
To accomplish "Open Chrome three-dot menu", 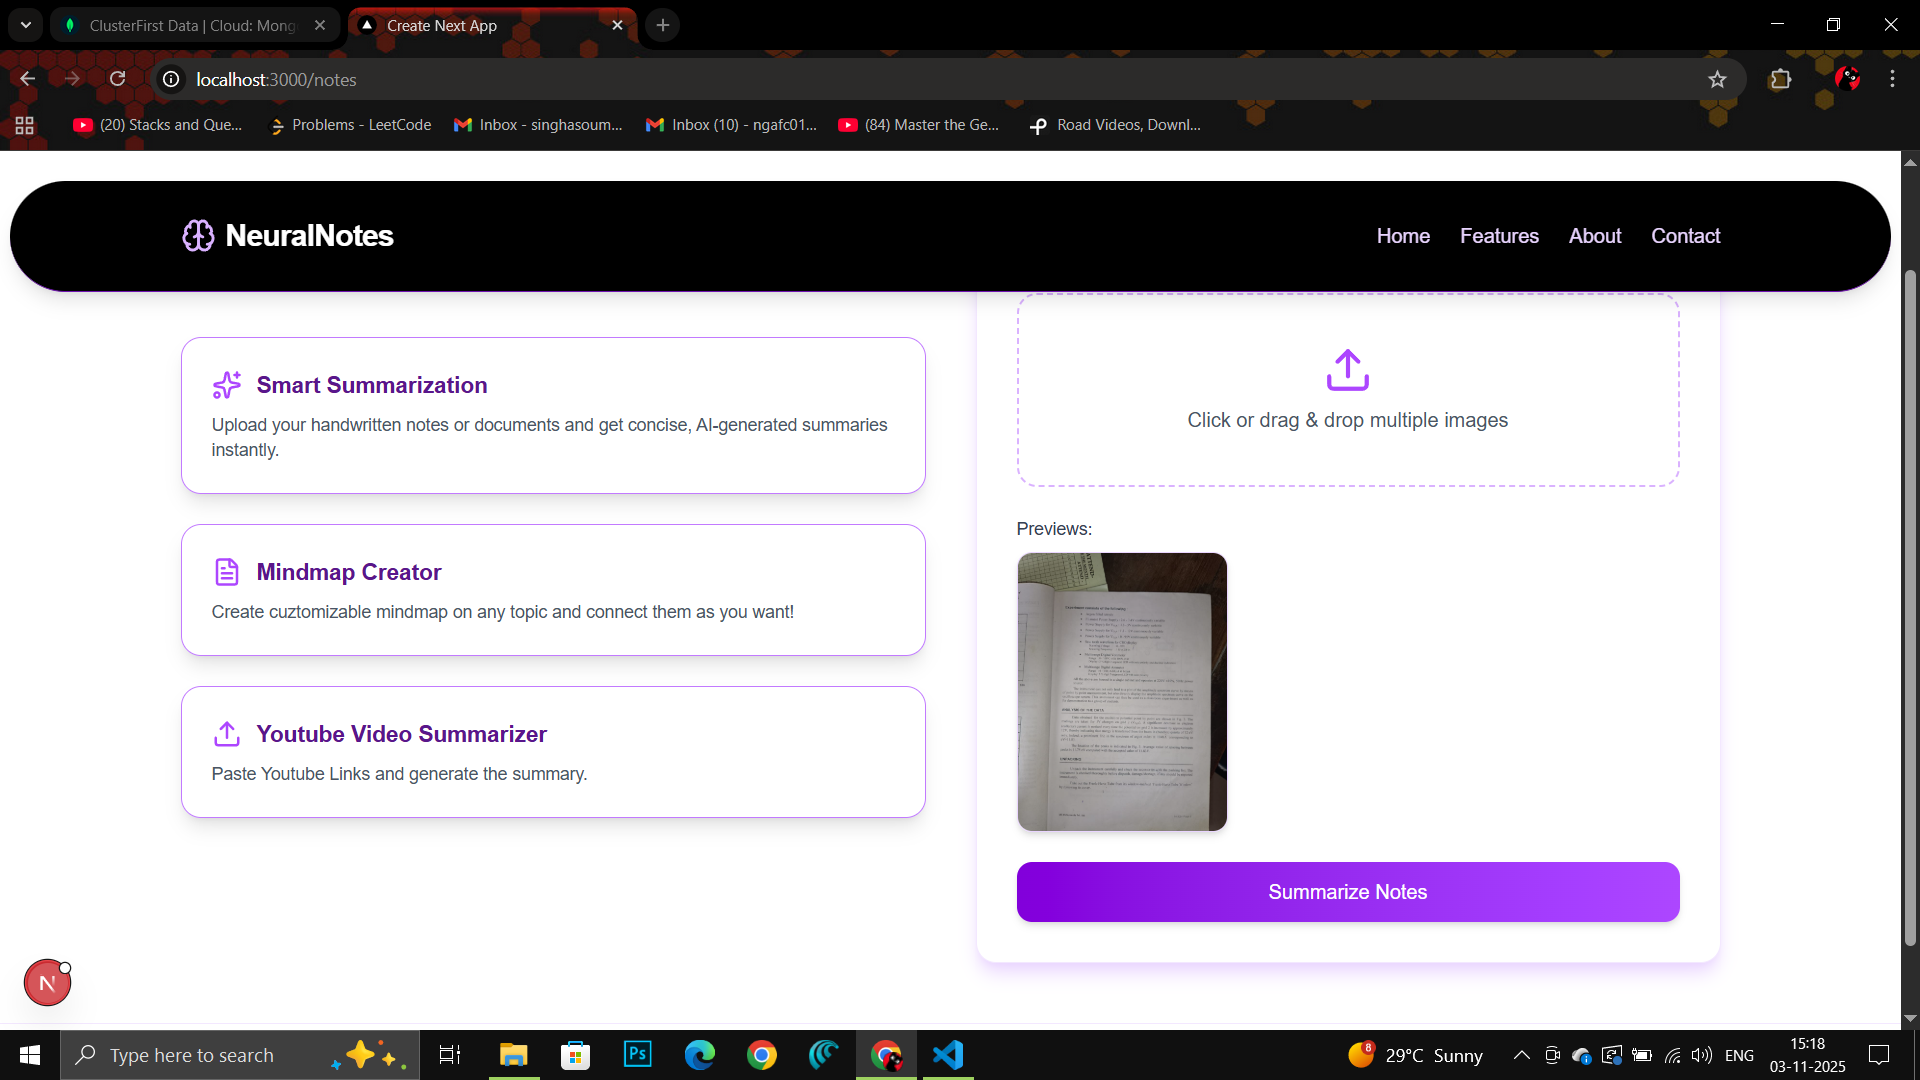I will 1892,79.
